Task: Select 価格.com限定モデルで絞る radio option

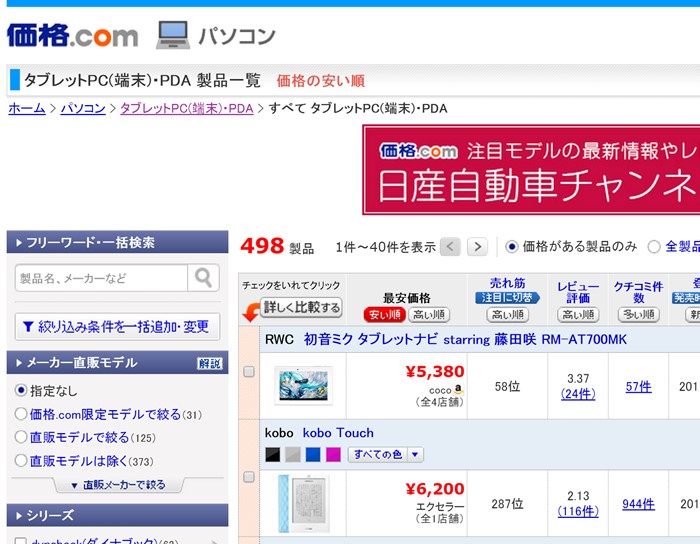Action: [x=21, y=414]
